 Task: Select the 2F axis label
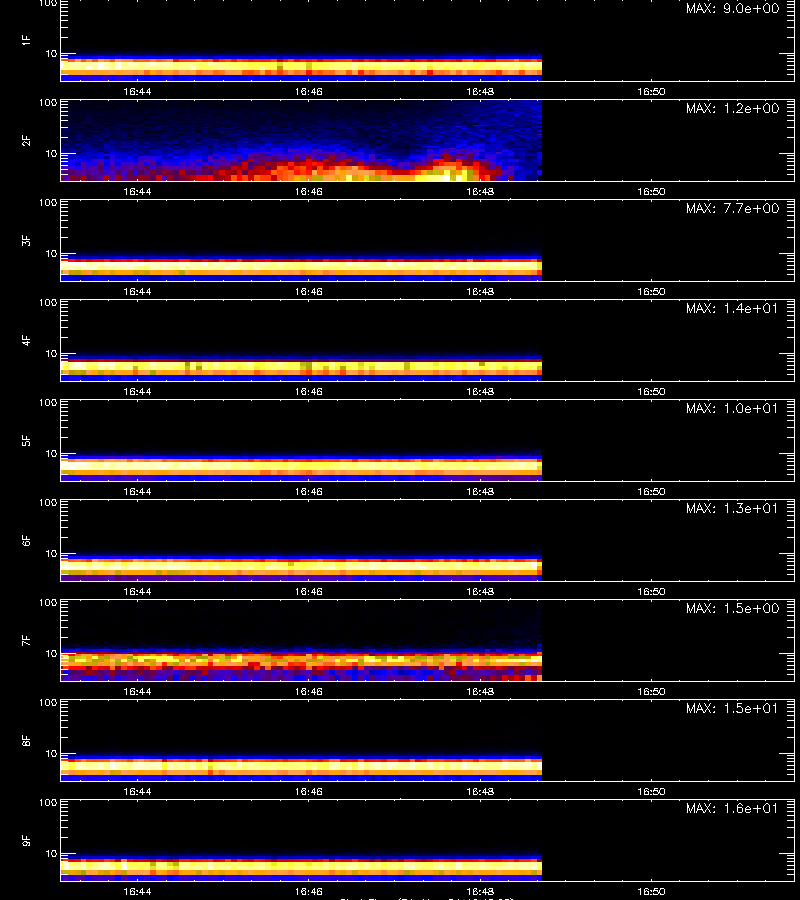coord(26,140)
